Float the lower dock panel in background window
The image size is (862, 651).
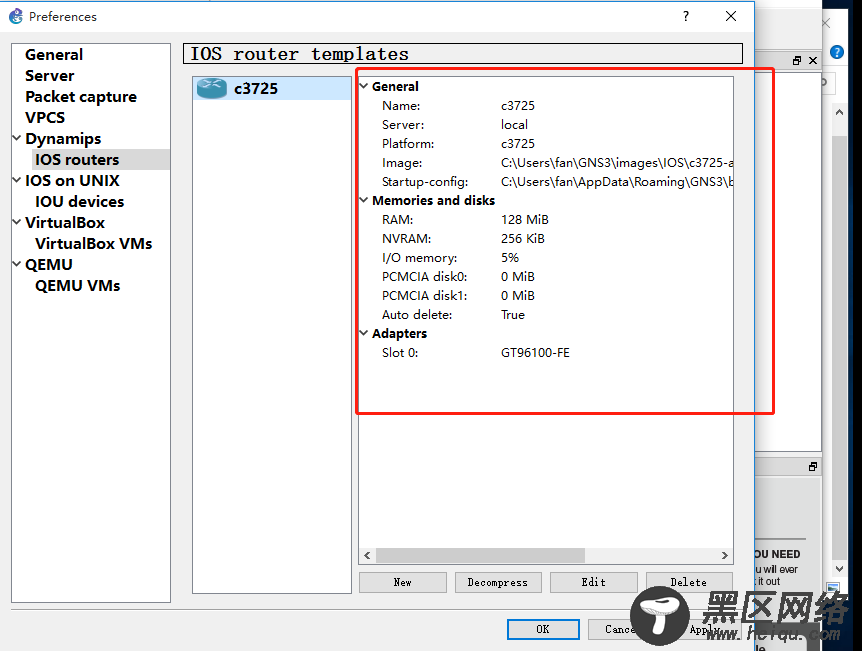click(x=813, y=467)
